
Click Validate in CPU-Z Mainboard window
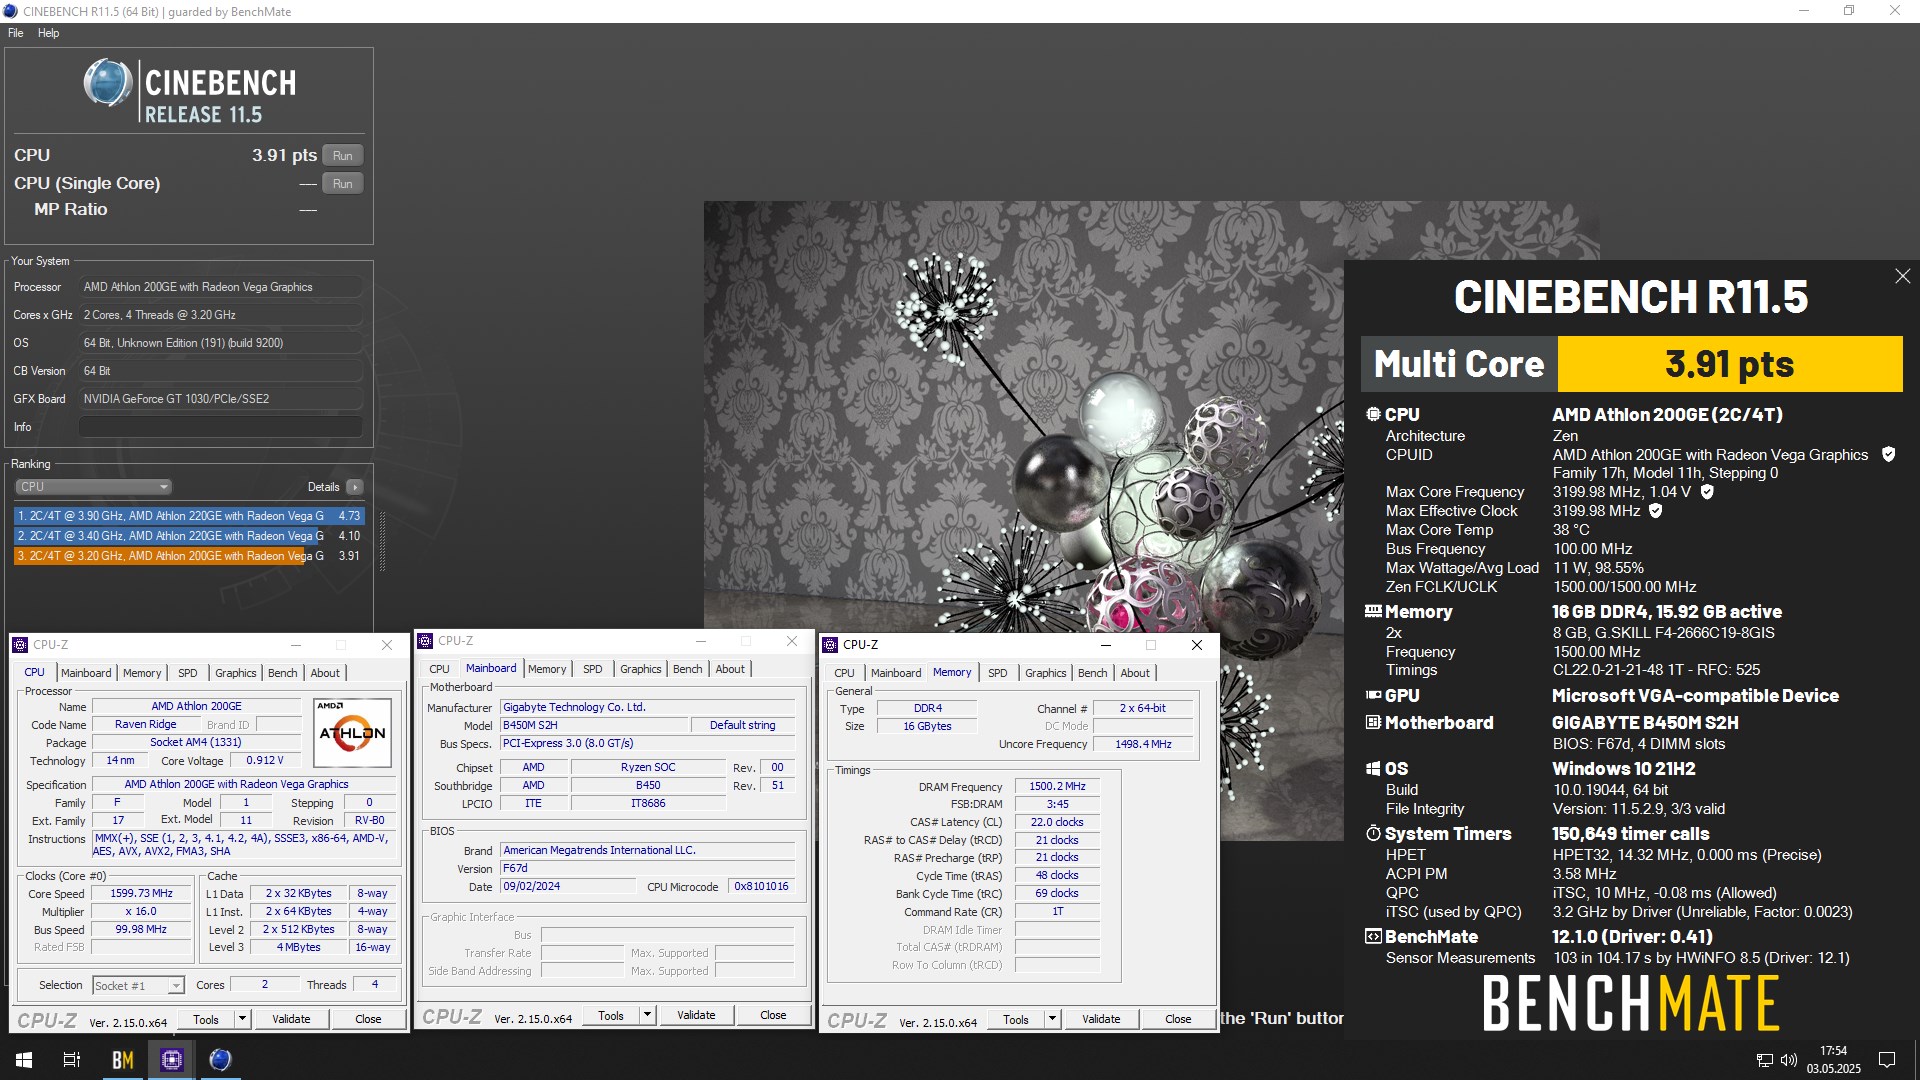[696, 1015]
